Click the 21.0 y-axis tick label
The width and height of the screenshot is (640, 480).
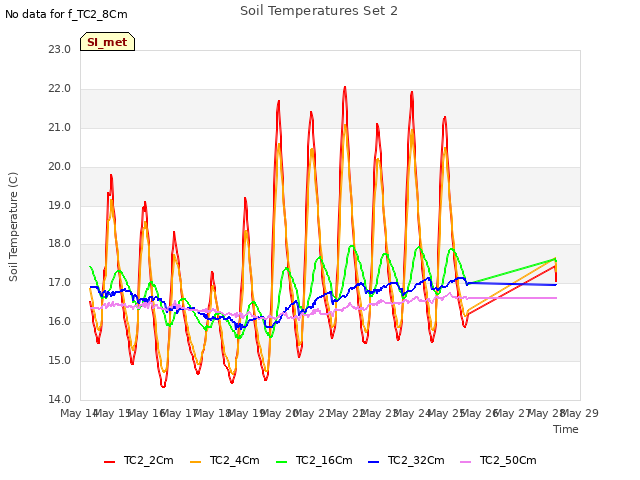(60, 128)
